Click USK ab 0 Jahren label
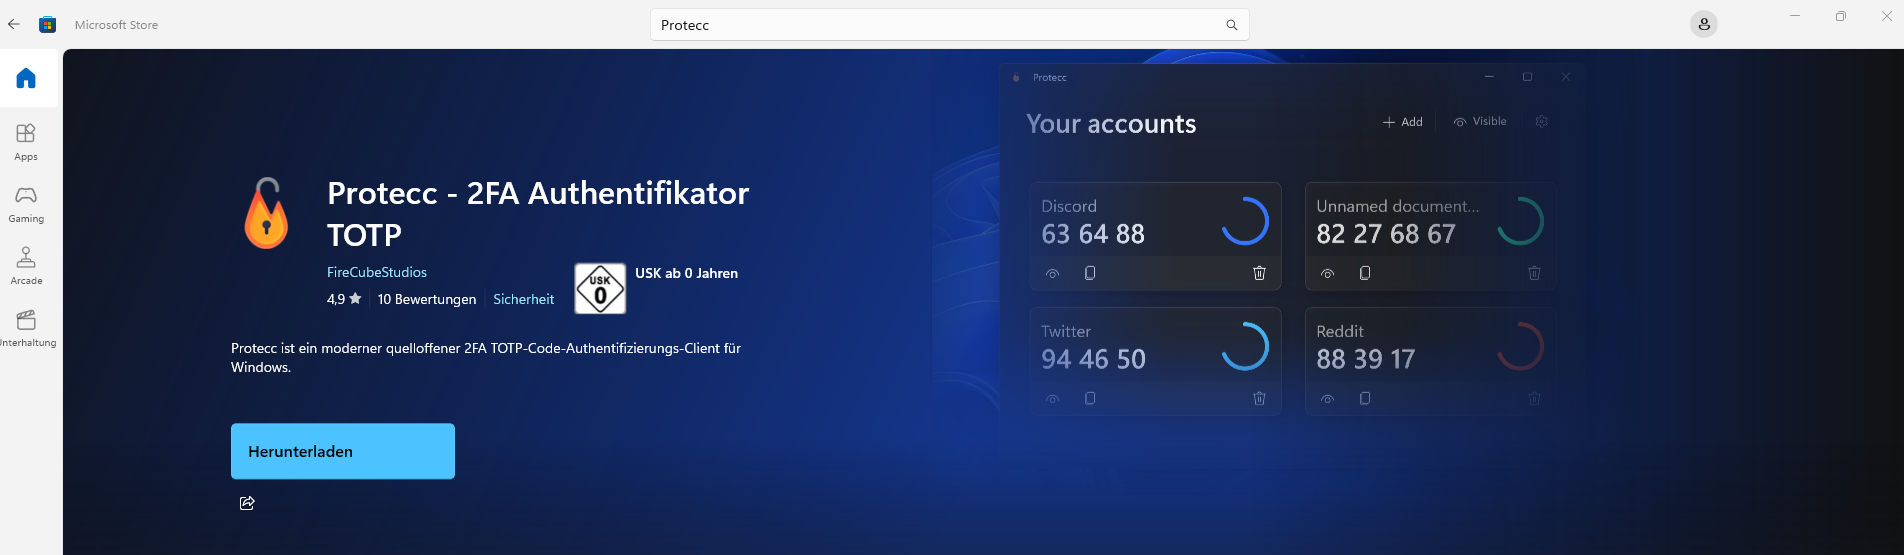 pyautogui.click(x=686, y=273)
